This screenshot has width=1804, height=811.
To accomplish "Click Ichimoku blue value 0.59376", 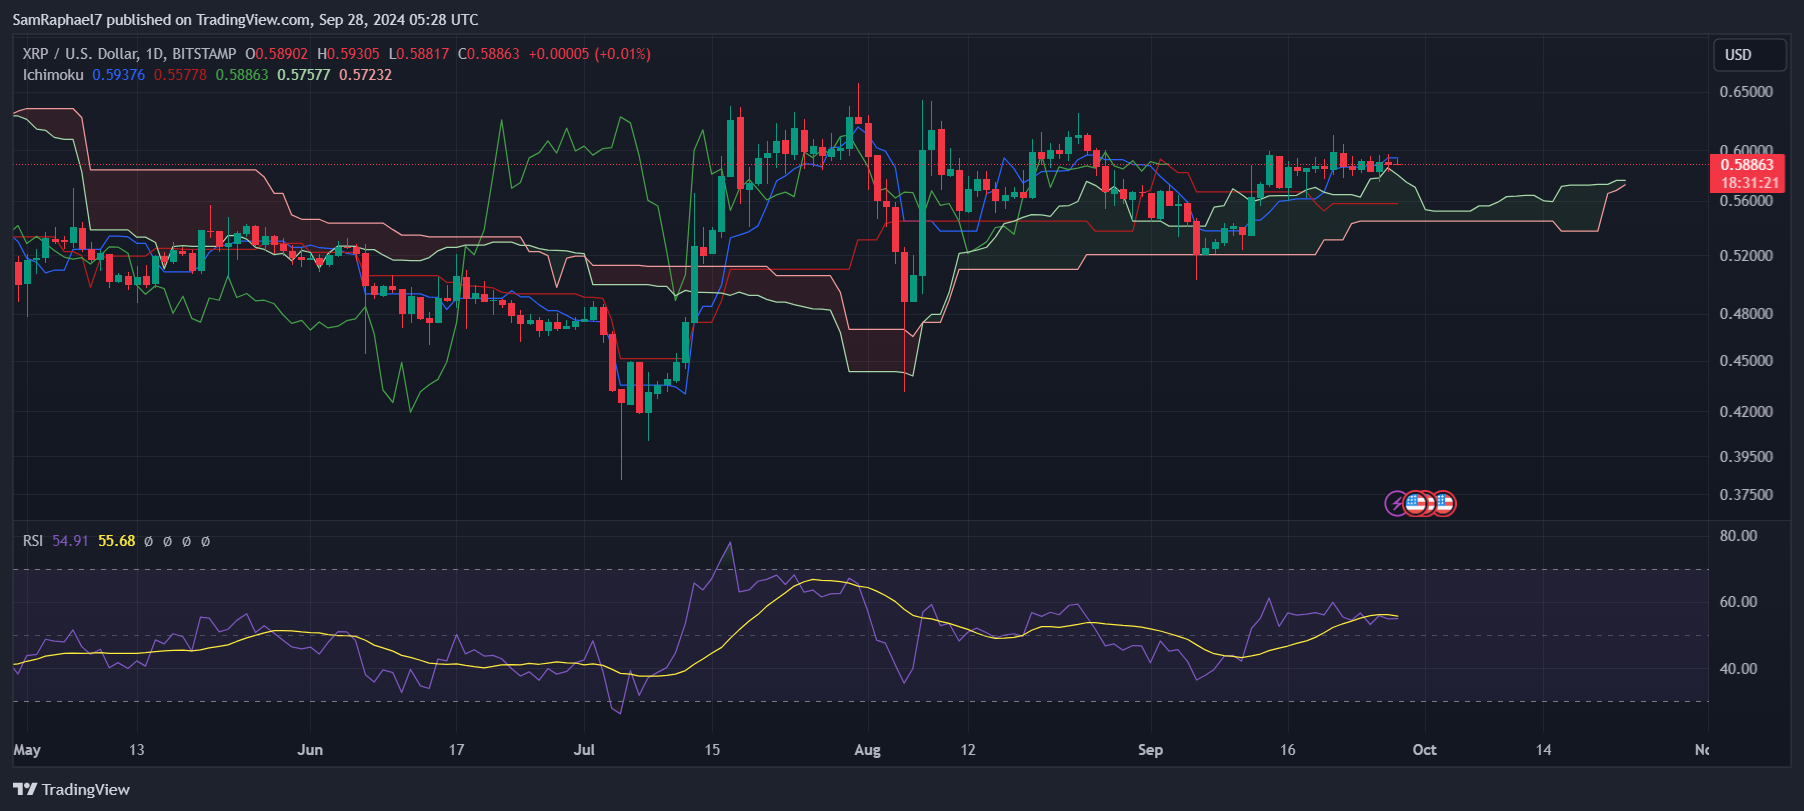I will (119, 75).
